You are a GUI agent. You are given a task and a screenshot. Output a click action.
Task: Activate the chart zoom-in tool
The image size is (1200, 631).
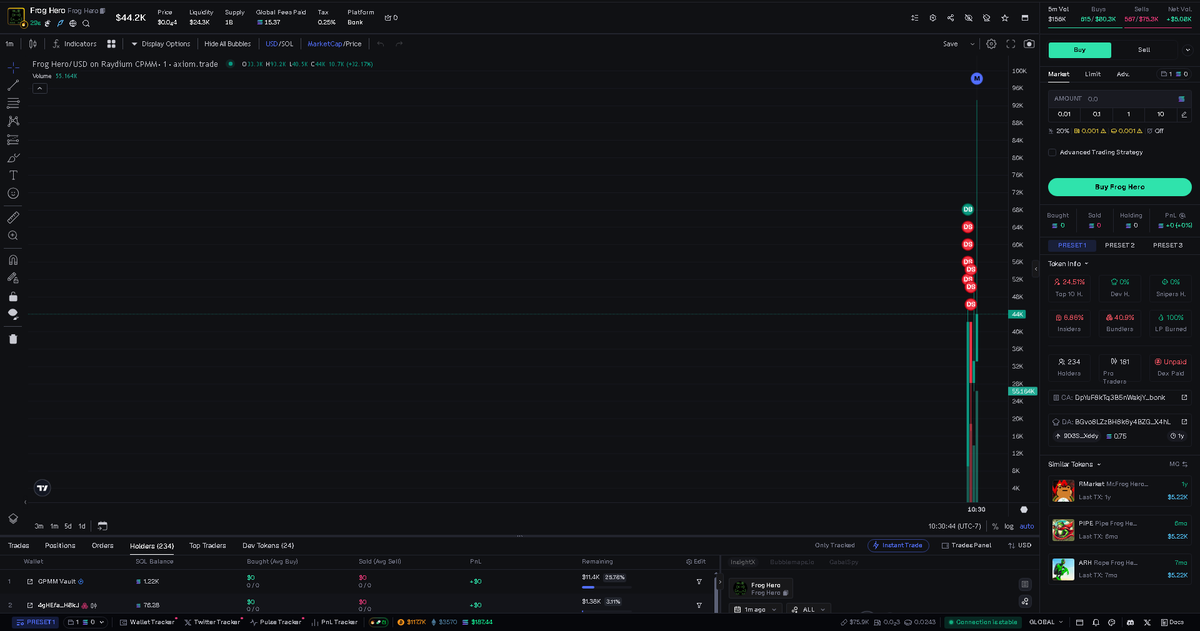pyautogui.click(x=13, y=235)
